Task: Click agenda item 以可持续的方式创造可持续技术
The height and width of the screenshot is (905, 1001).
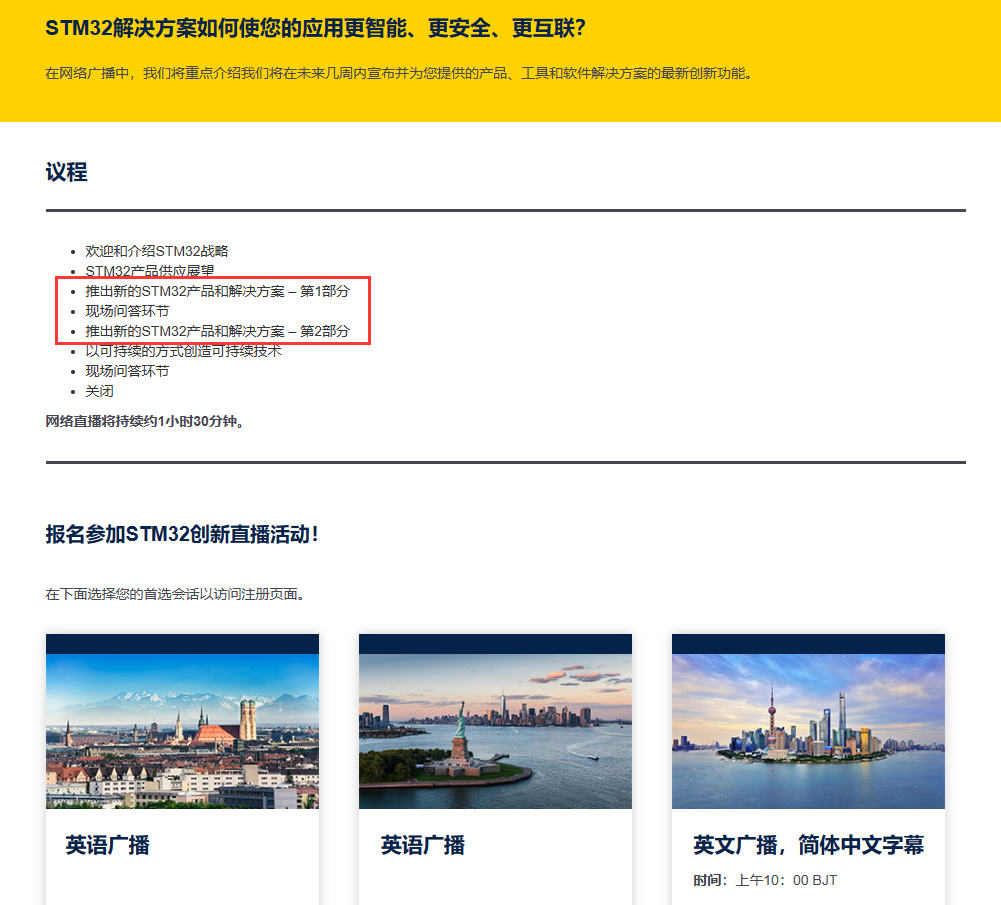Action: pyautogui.click(x=184, y=351)
